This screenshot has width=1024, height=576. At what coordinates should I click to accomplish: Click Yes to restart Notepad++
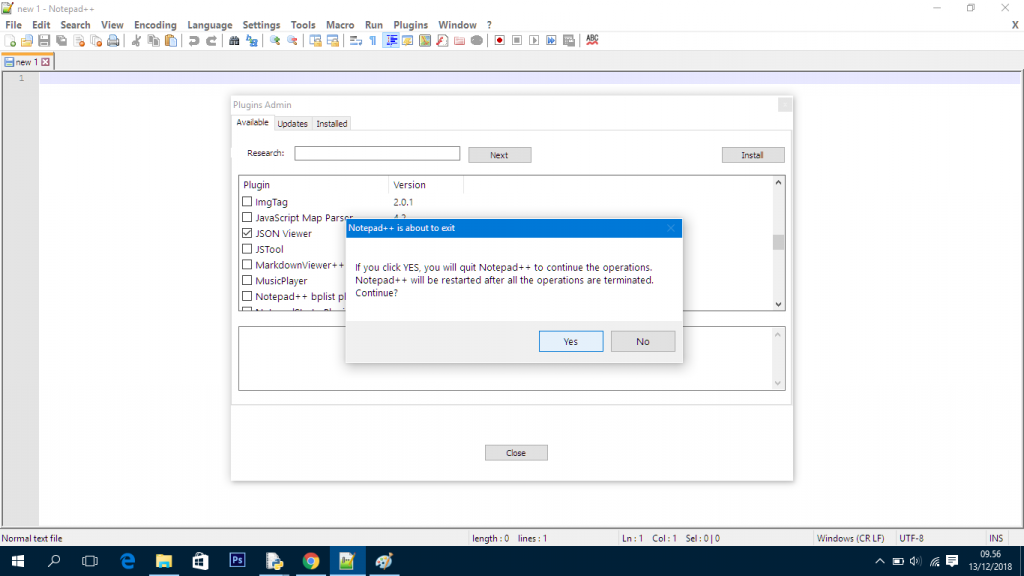point(570,342)
